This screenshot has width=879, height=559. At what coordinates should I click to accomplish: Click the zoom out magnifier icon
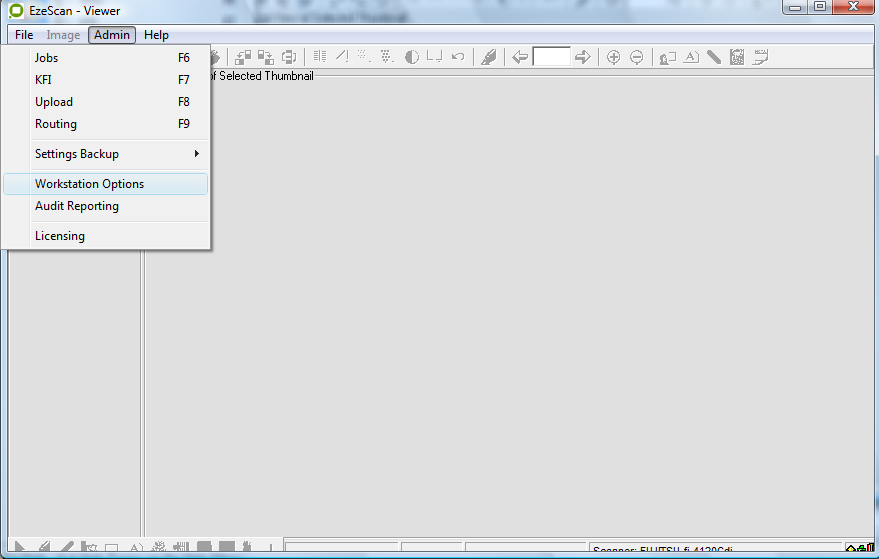pos(636,57)
